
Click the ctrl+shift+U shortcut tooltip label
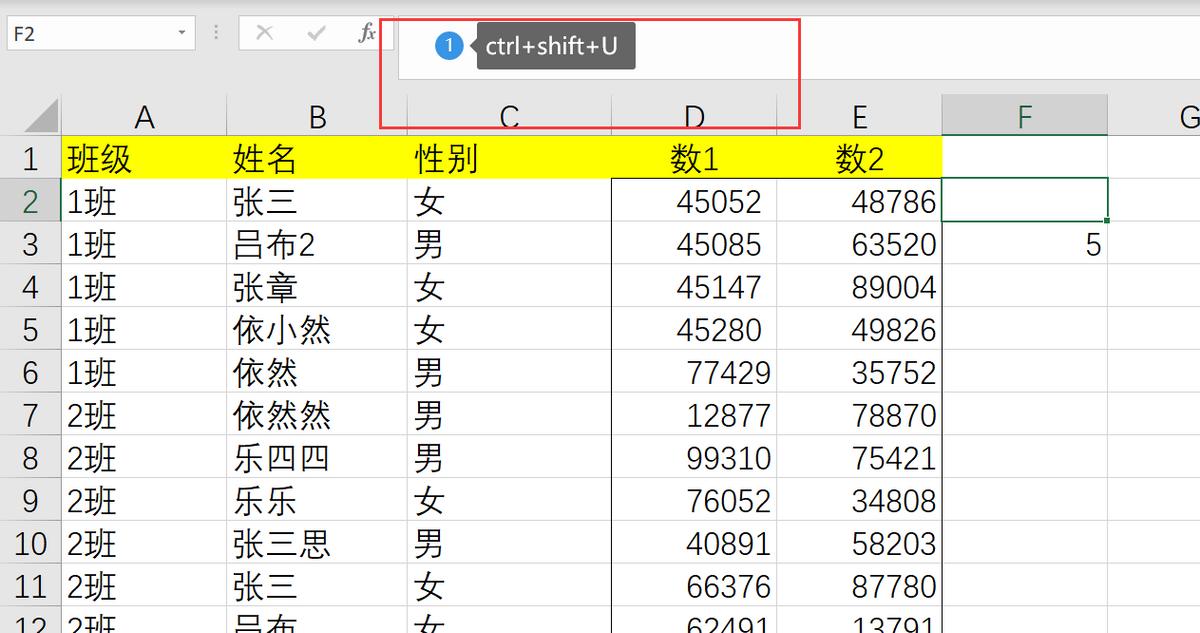tap(555, 44)
